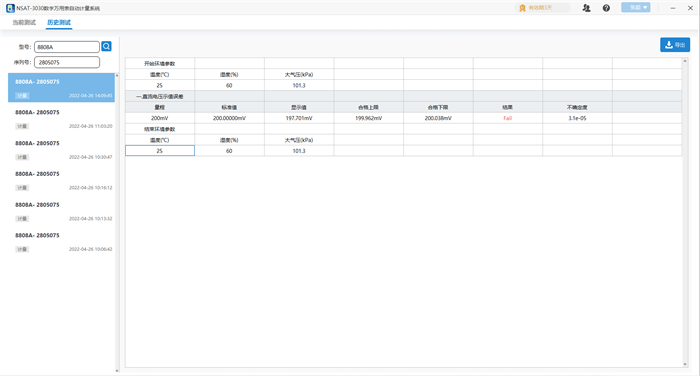Click the 计量 tag on the 10:06:42 record
This screenshot has width=700, height=376.
point(22,249)
